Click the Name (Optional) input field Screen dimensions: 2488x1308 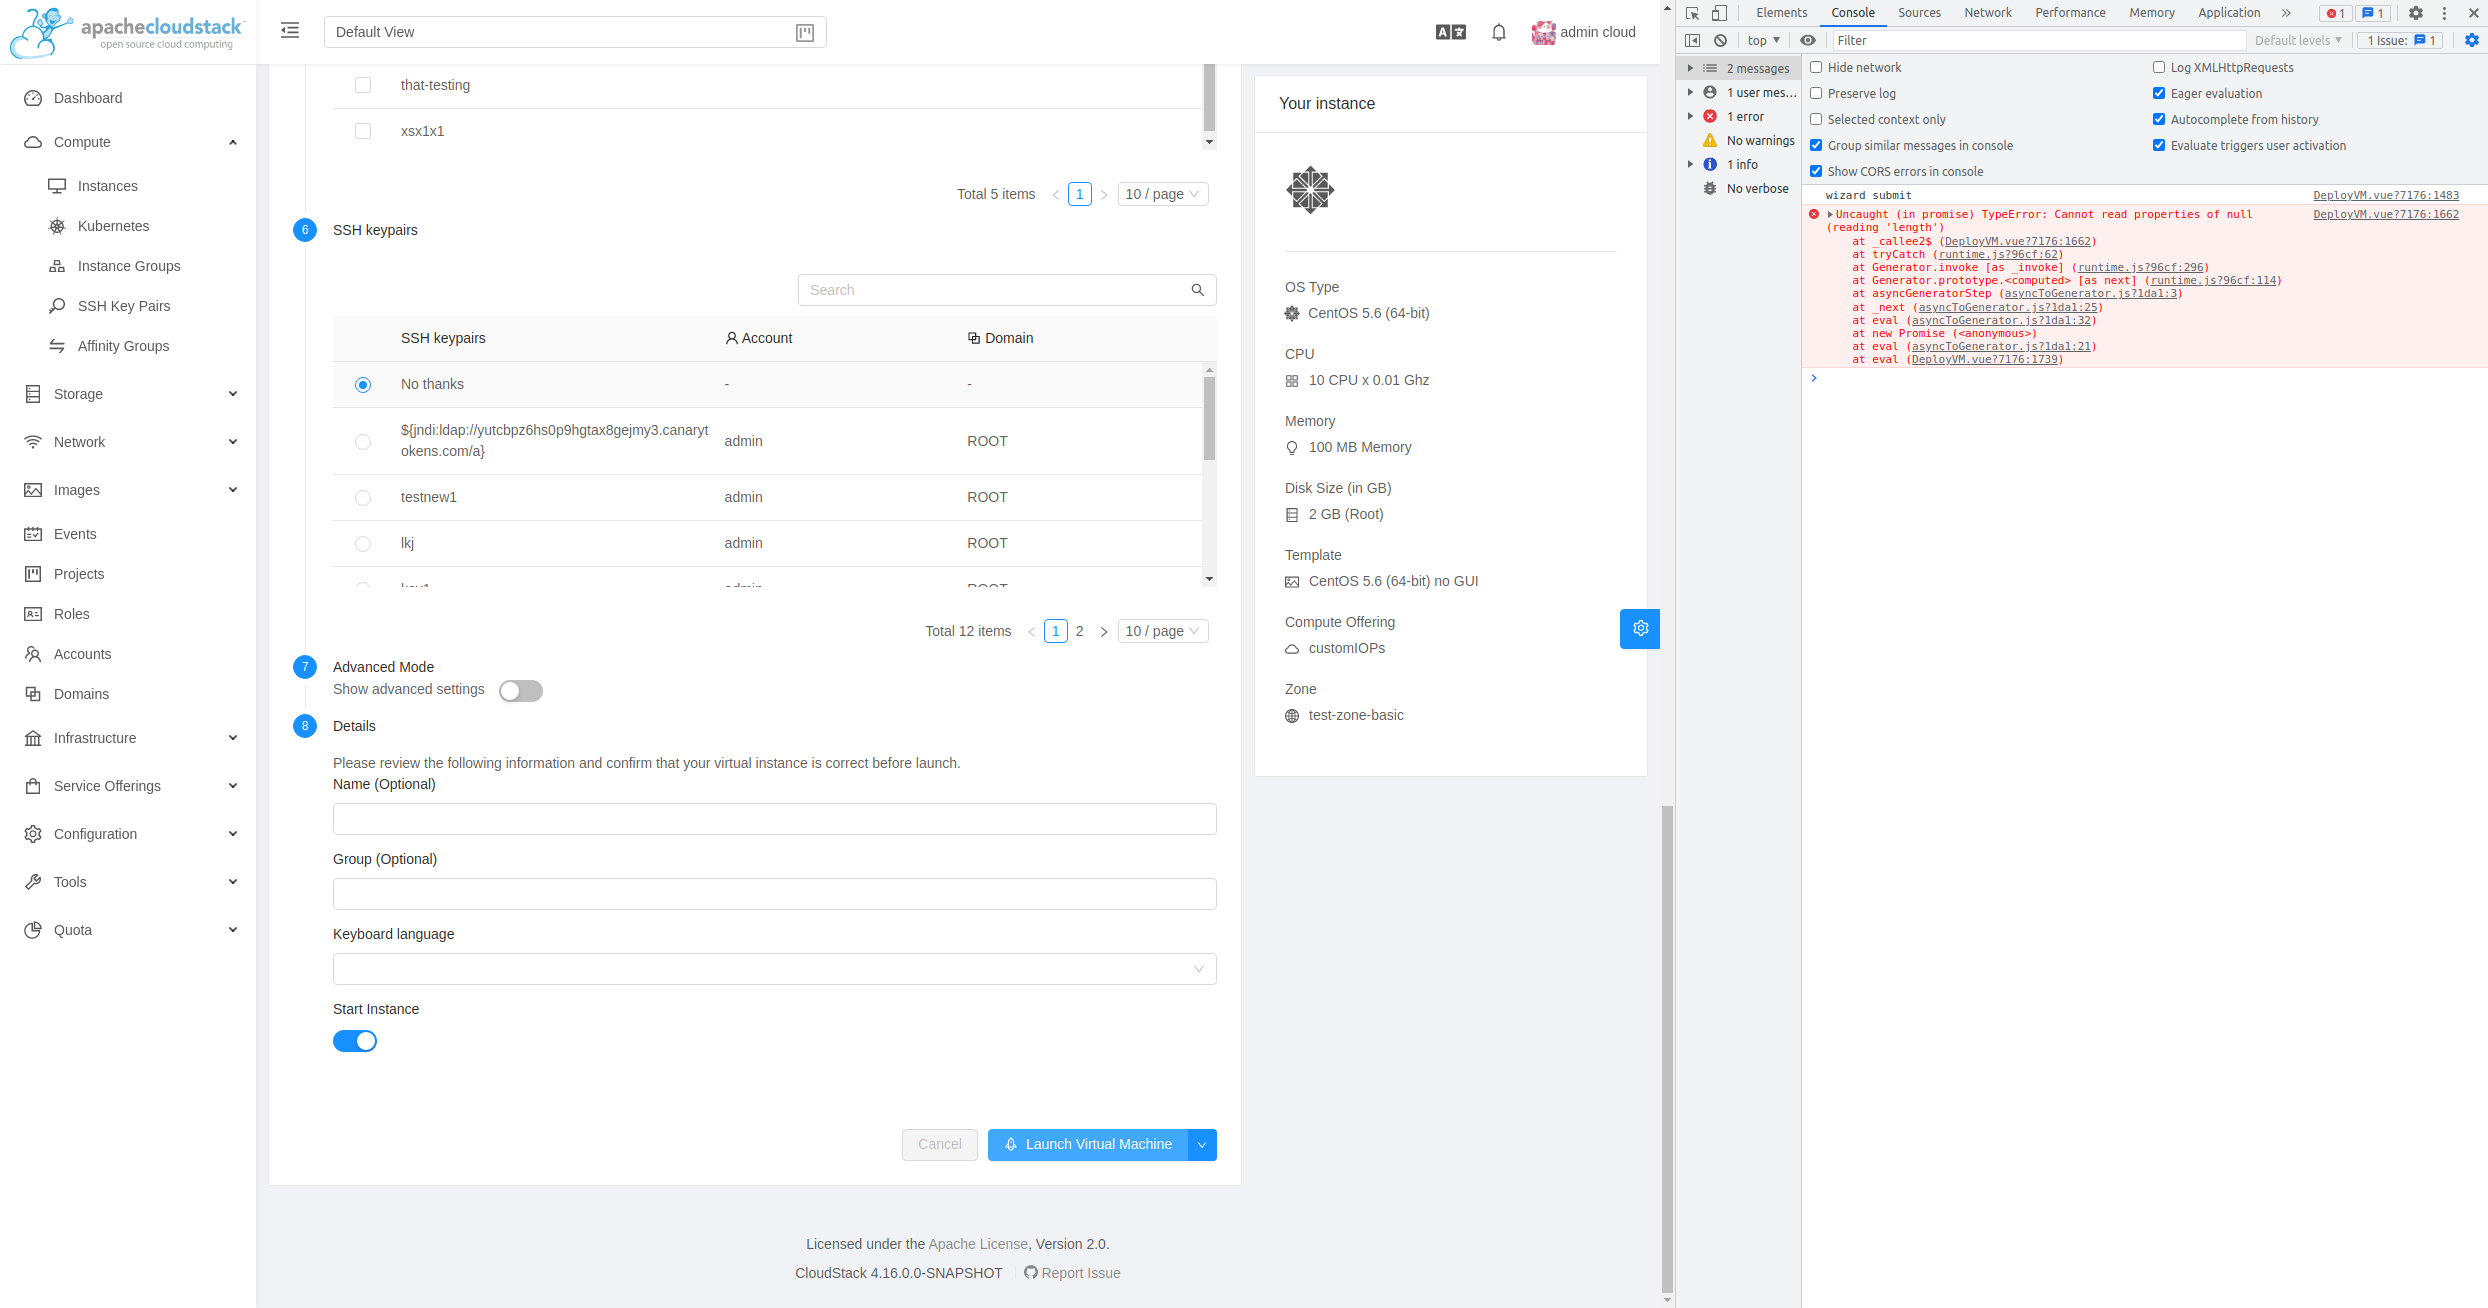774,819
